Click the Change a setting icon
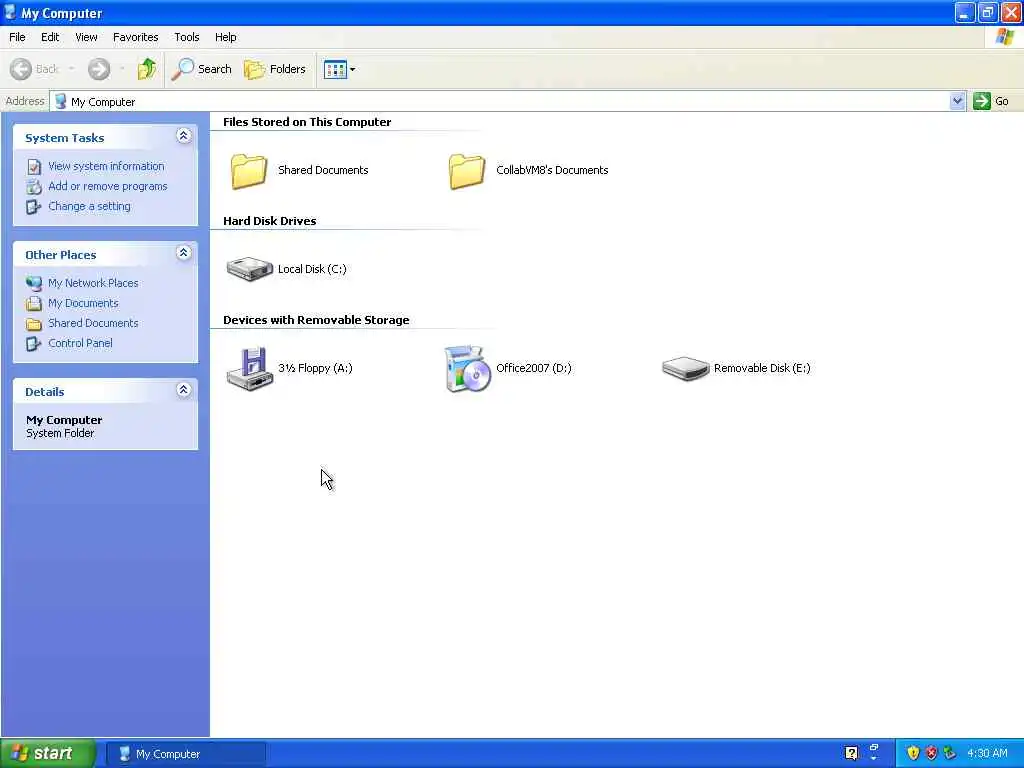Viewport: 1024px width, 768px height. (x=34, y=207)
